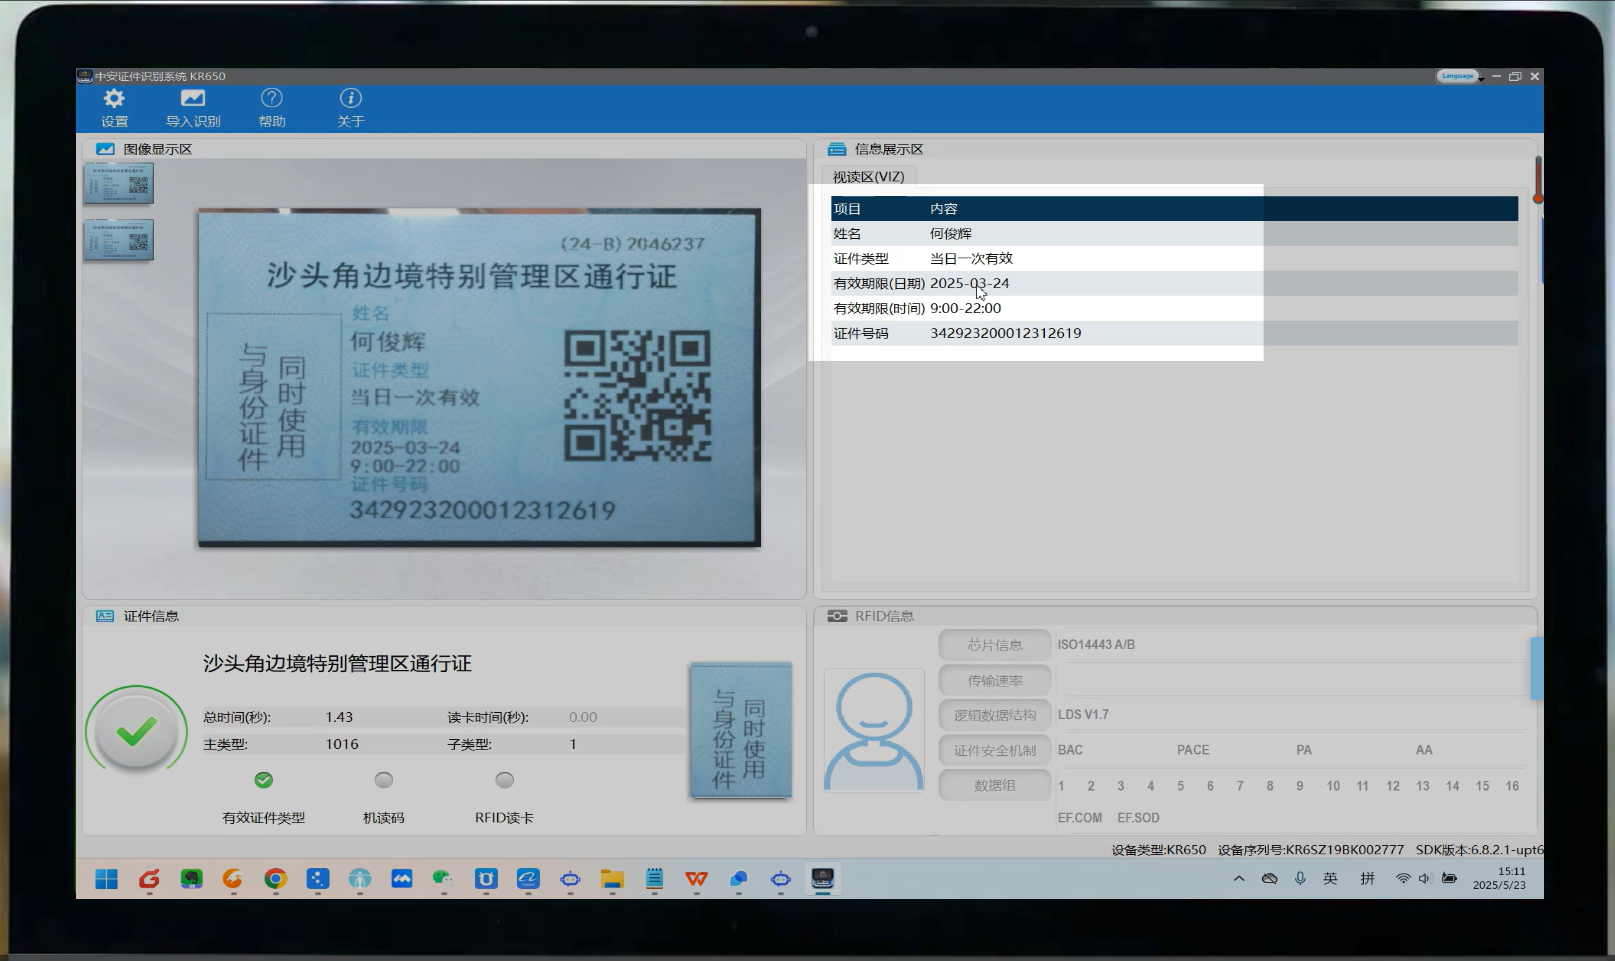Show hidden tray icons chevron
This screenshot has width=1615, height=961.
[1239, 879]
